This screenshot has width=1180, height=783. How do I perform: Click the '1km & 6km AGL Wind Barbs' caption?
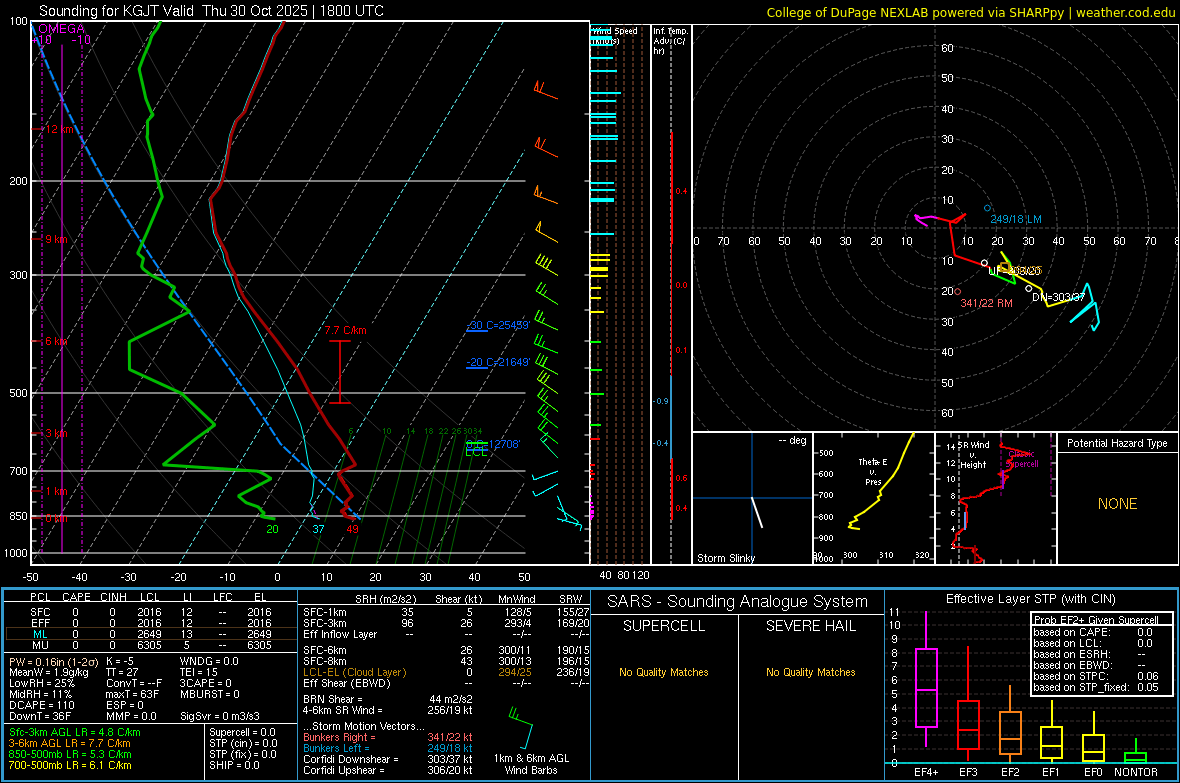(531, 764)
